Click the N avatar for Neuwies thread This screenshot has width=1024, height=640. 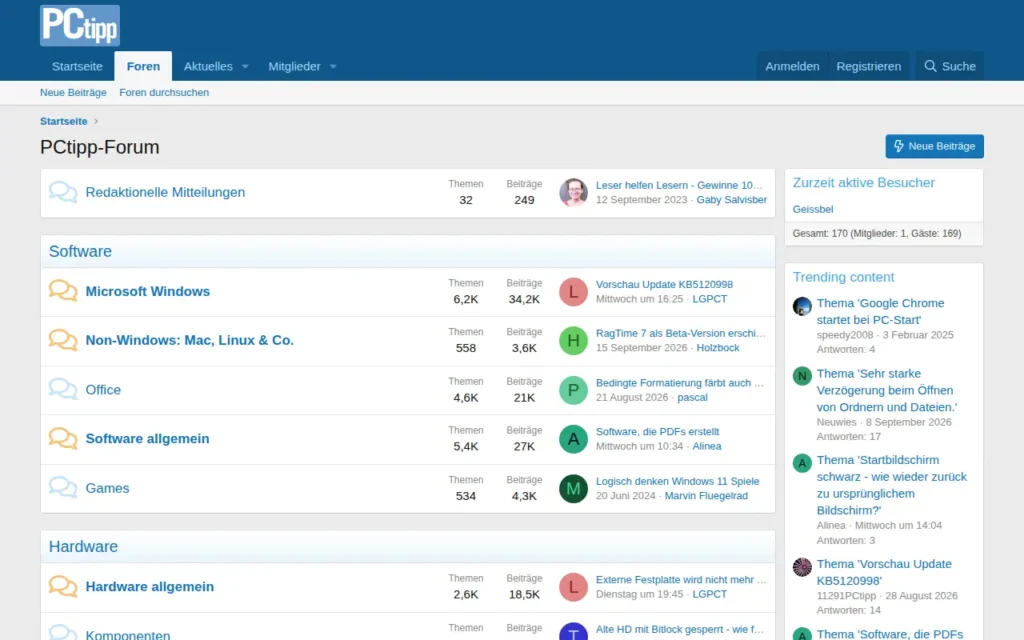pyautogui.click(x=802, y=376)
